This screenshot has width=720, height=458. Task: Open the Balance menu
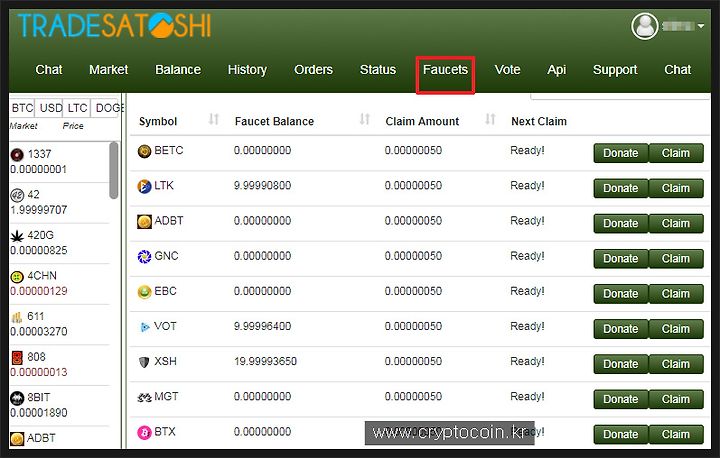[x=178, y=70]
